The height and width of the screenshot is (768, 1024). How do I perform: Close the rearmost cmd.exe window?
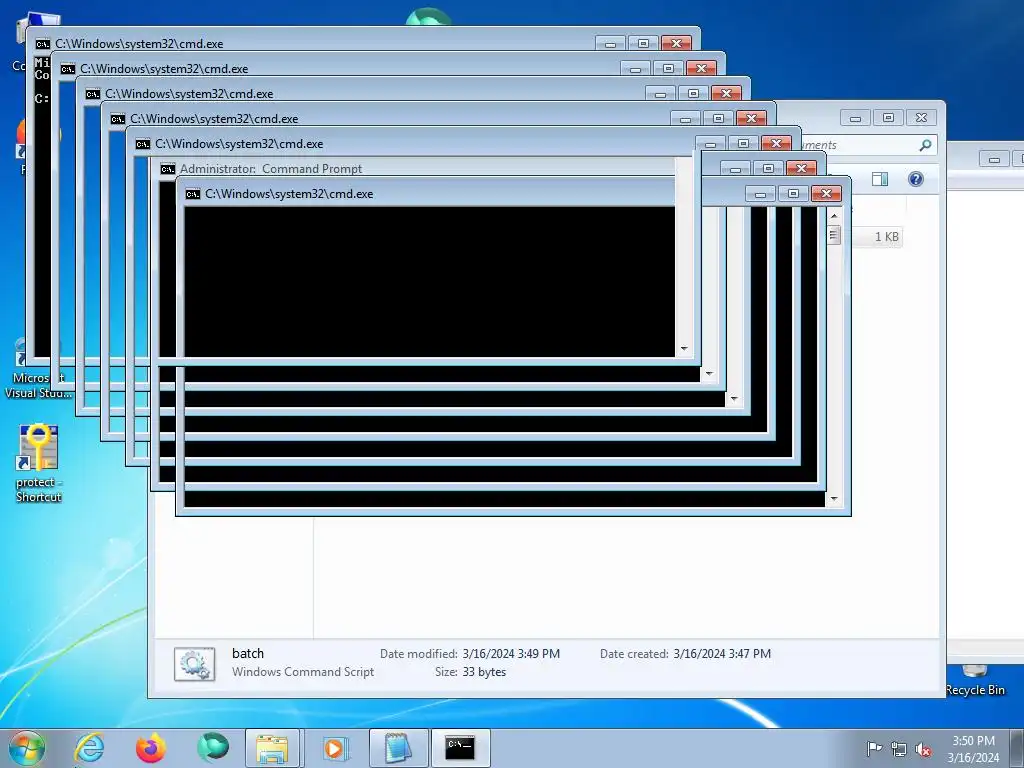[676, 43]
